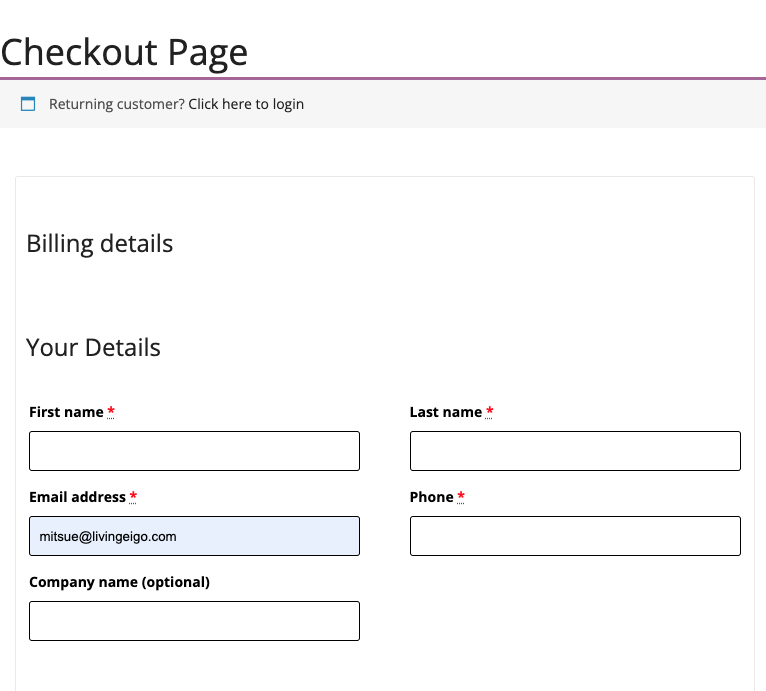The image size is (766, 691).
Task: Click the Company name (optional) label
Action: [120, 582]
